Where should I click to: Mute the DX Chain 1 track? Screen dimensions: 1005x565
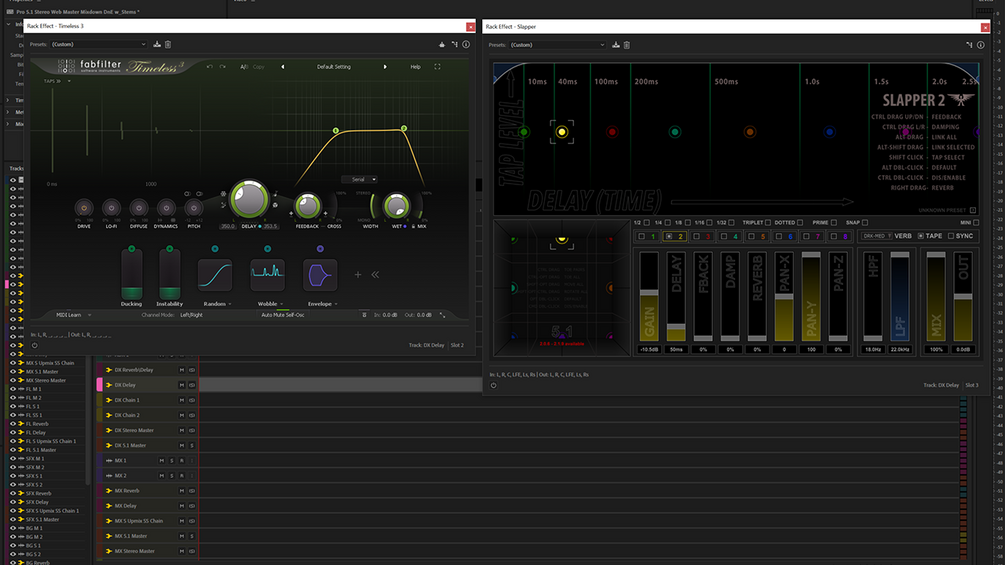[181, 400]
